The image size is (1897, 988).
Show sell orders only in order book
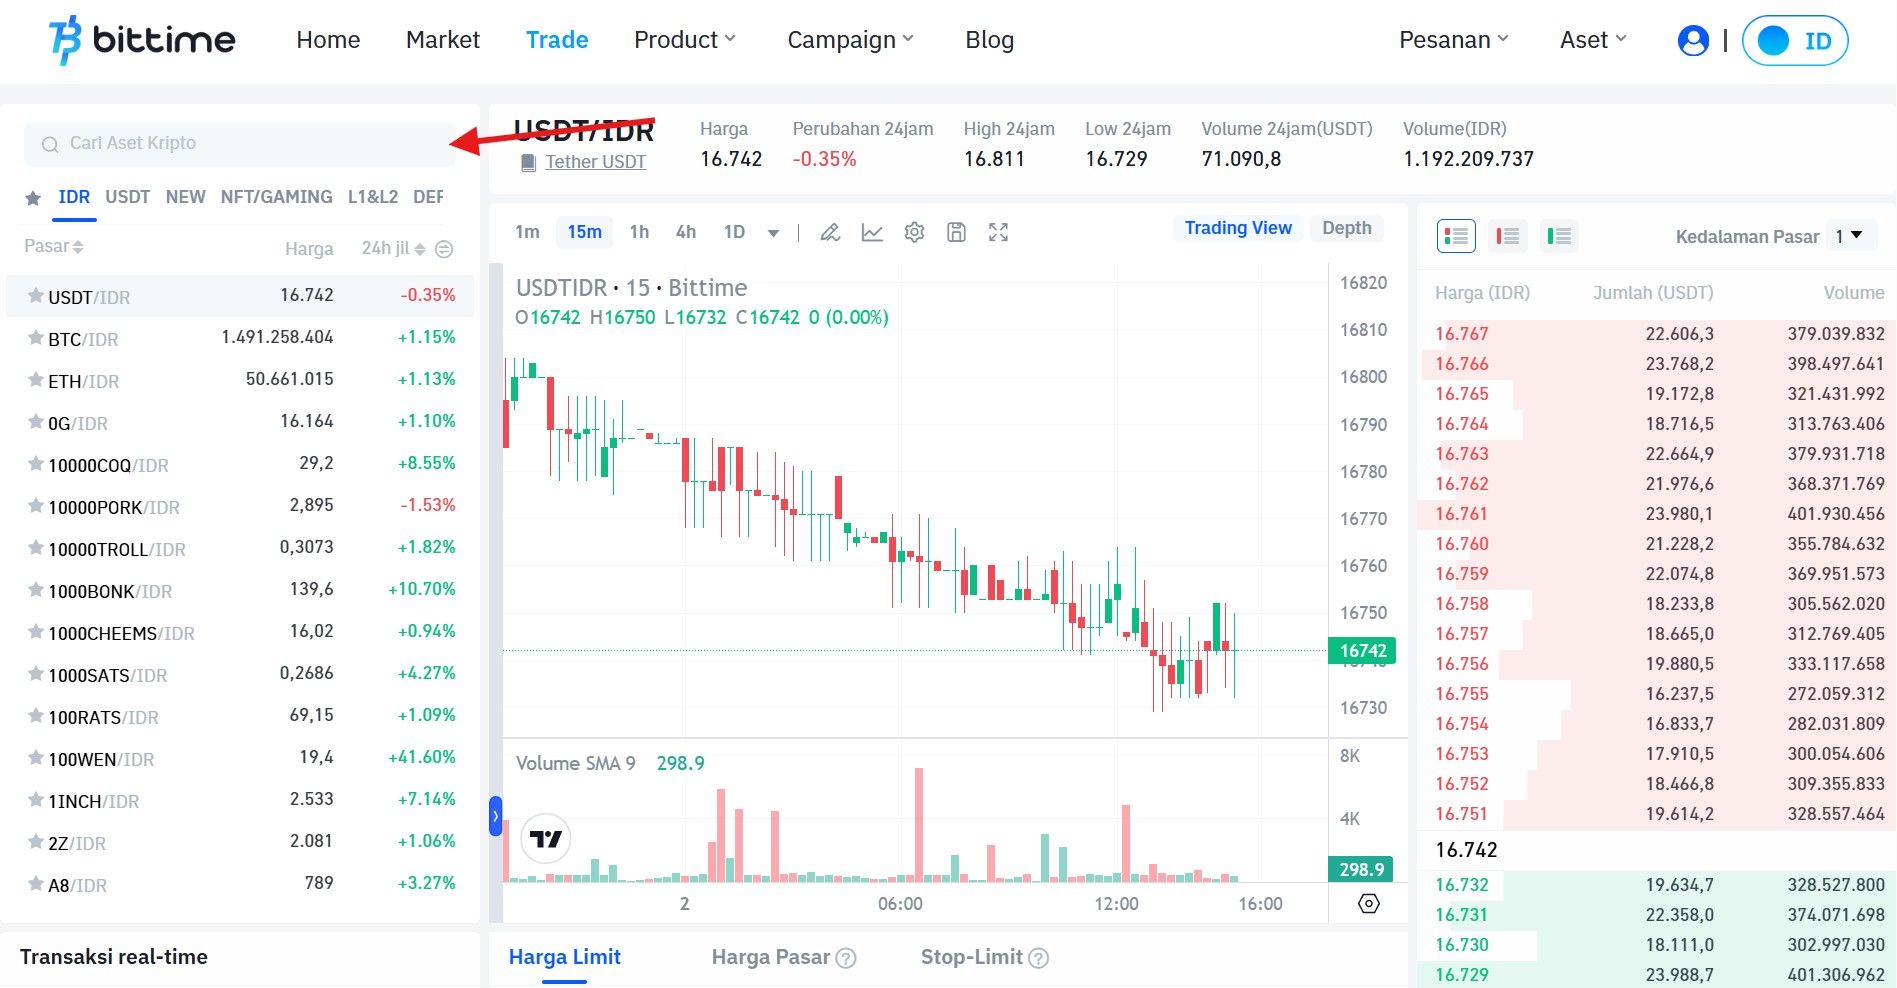(x=1507, y=236)
